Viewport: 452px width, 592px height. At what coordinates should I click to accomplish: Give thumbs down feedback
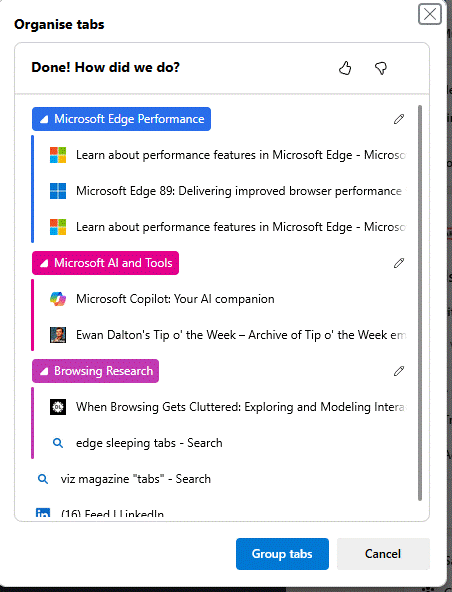pos(381,68)
